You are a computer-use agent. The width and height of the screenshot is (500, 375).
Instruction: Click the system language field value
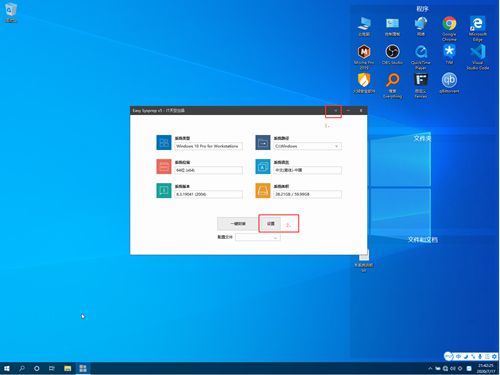(307, 170)
